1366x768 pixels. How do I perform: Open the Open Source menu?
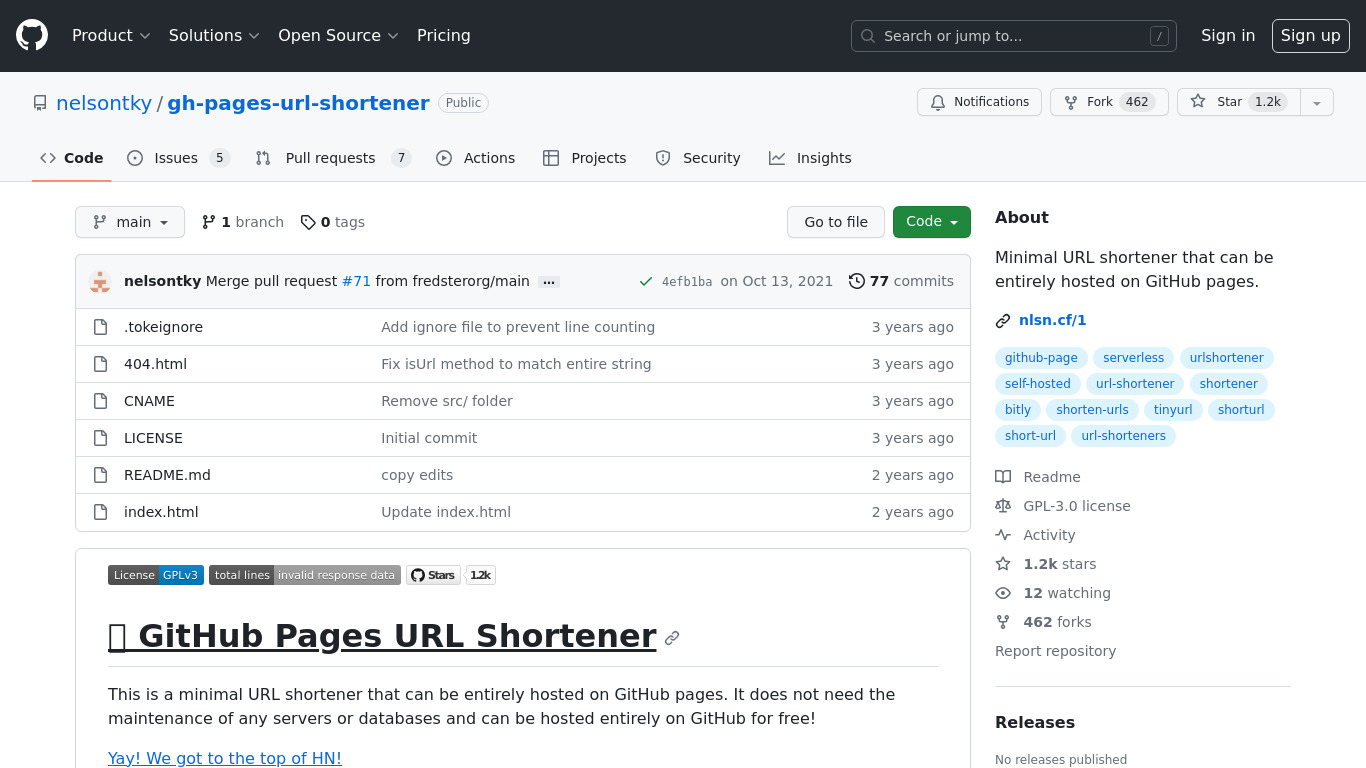coord(338,36)
